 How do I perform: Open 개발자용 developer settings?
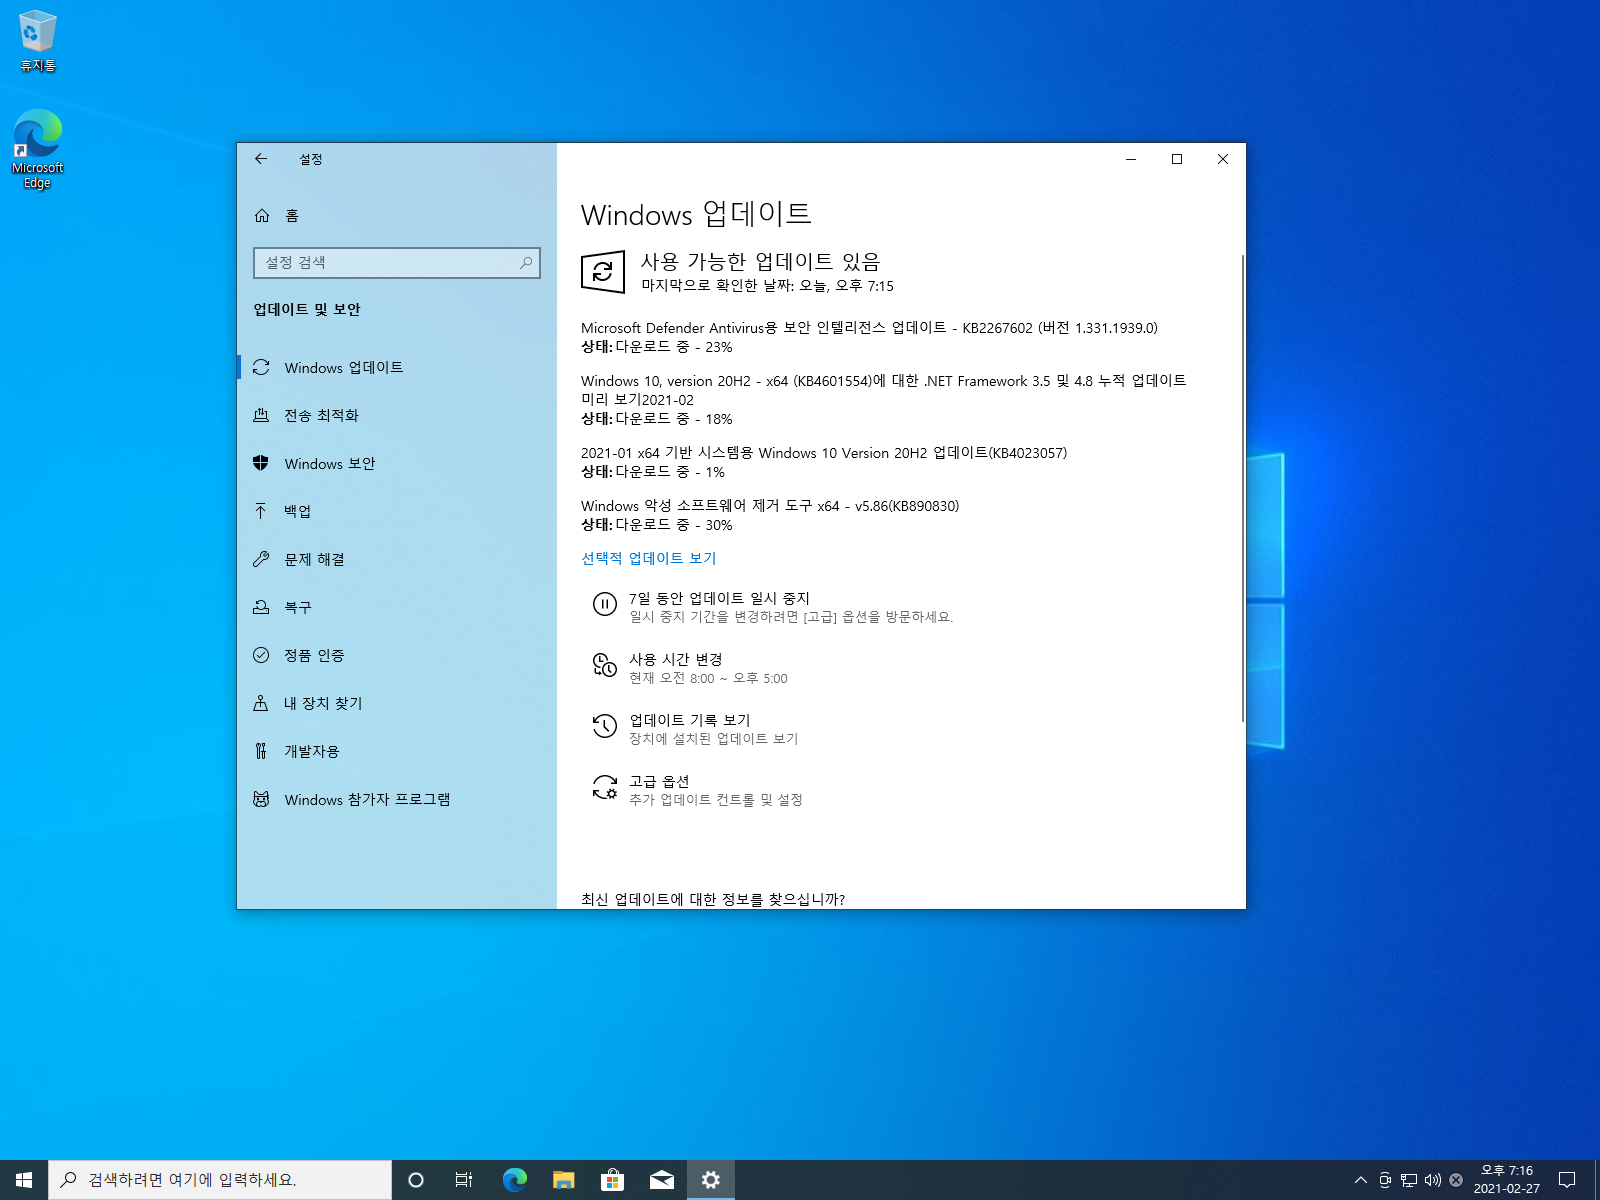pos(396,752)
